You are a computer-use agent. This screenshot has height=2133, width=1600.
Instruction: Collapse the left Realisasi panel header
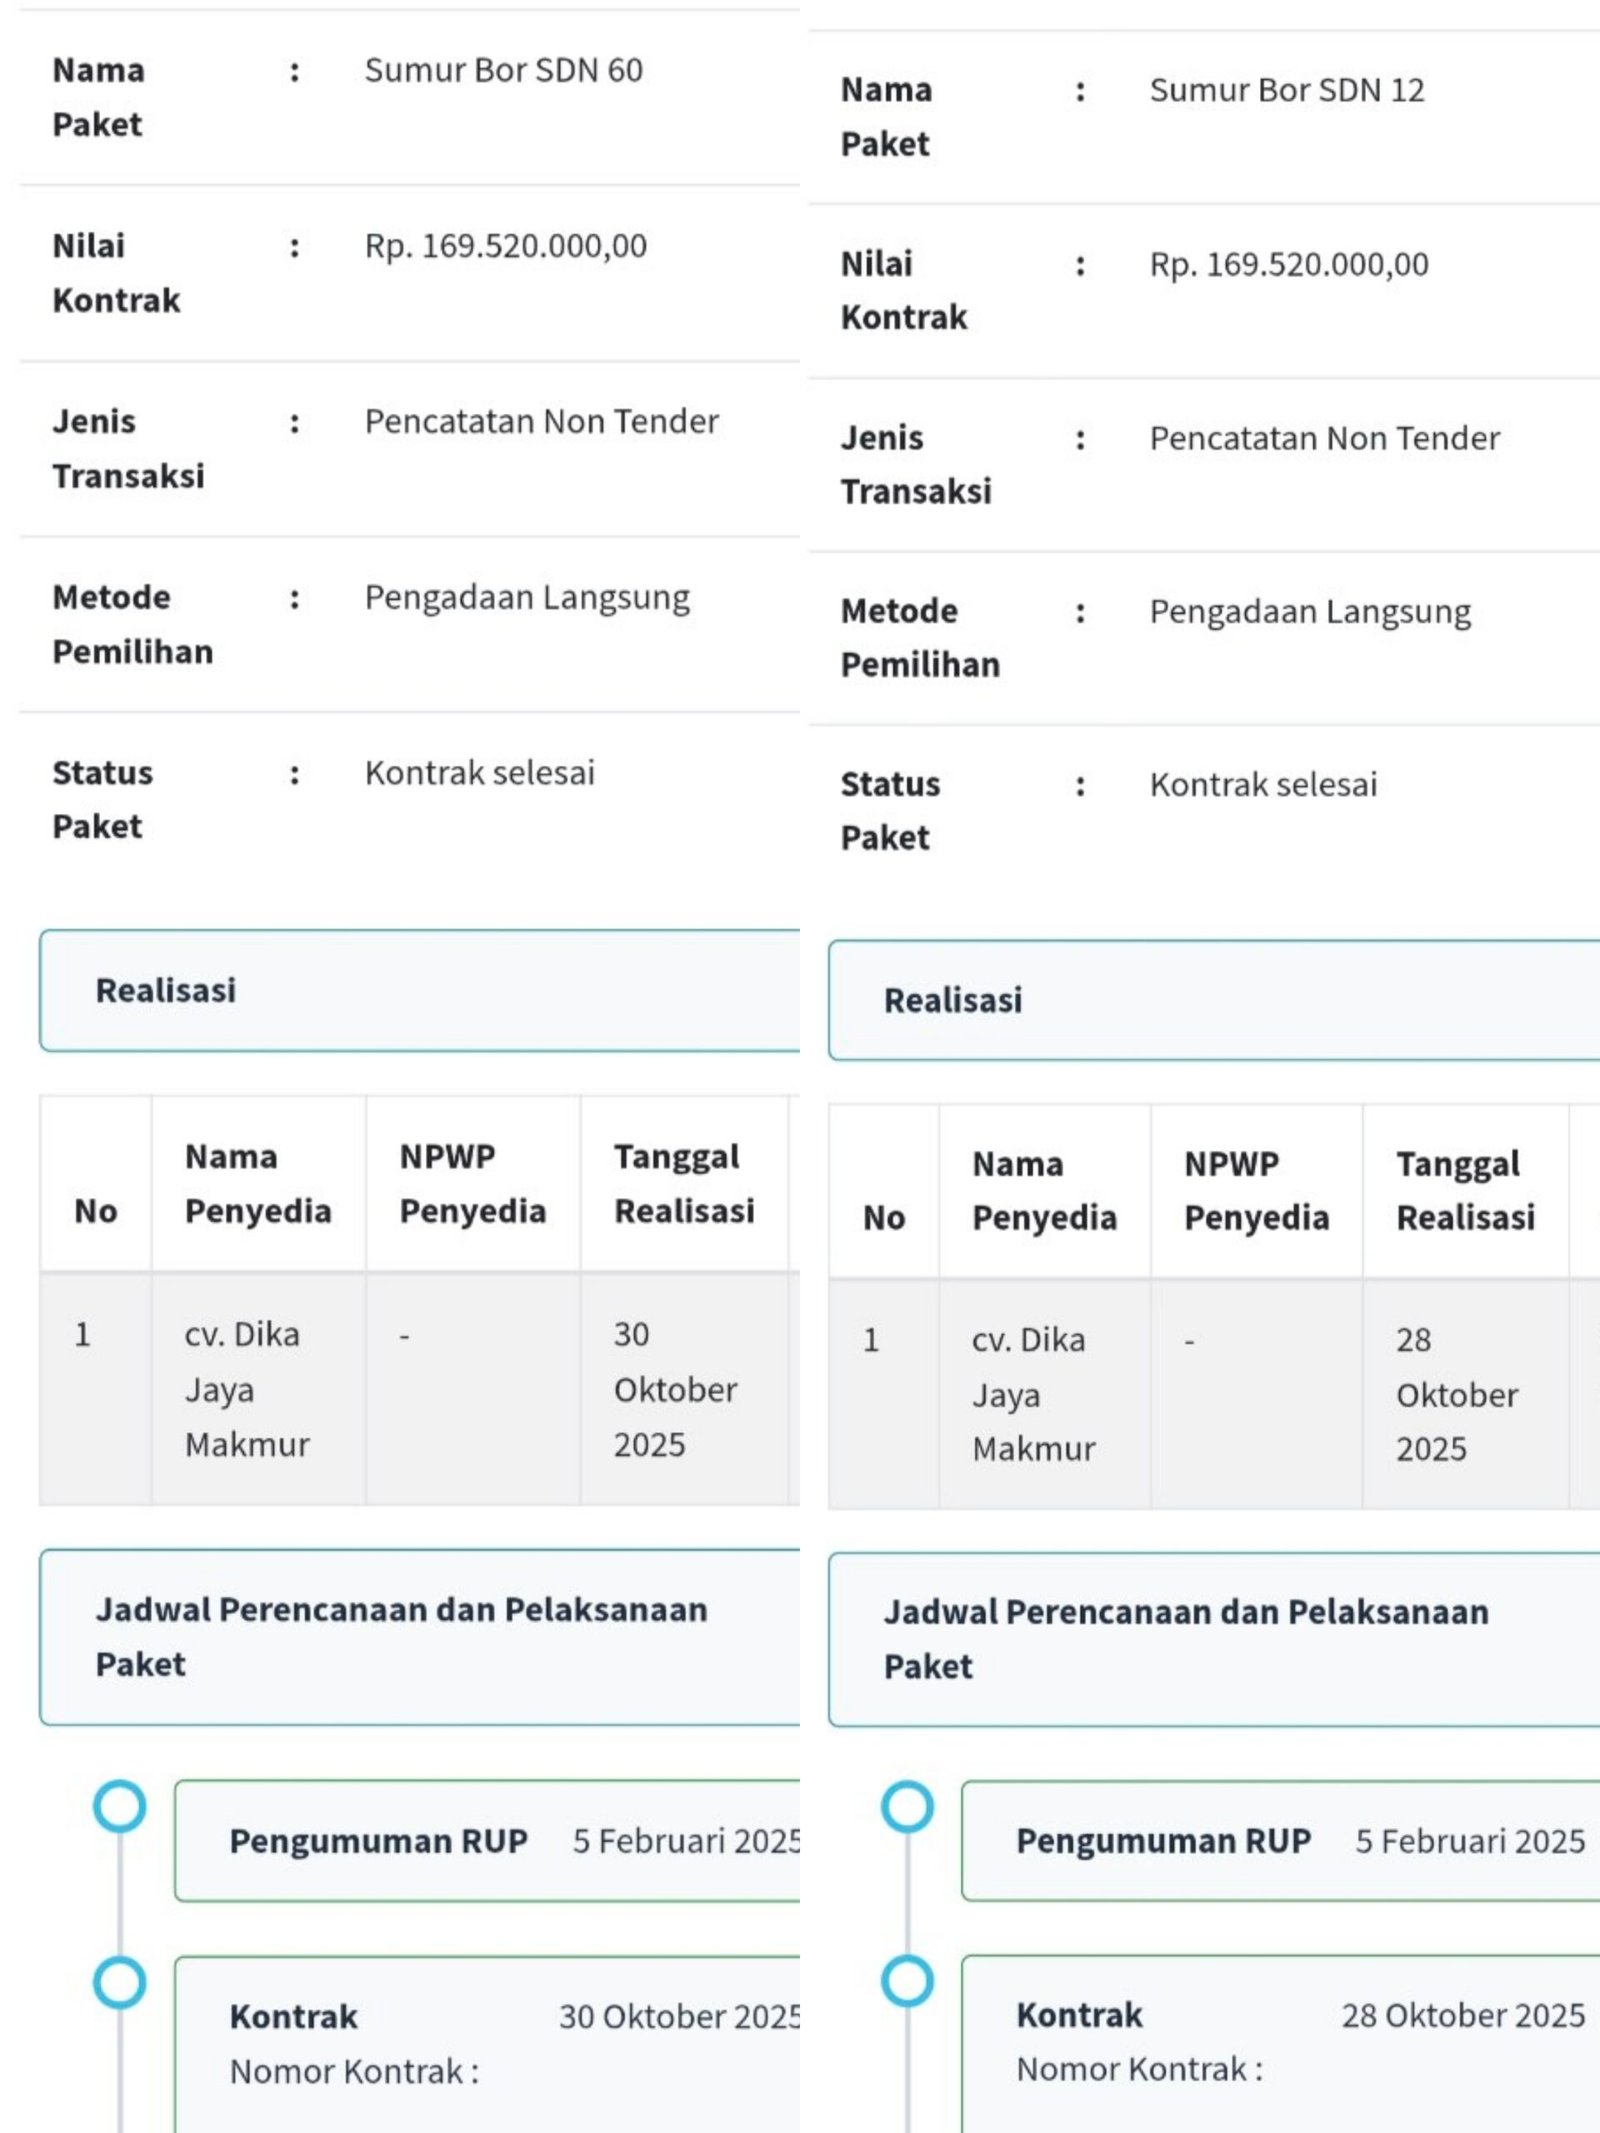click(x=420, y=990)
